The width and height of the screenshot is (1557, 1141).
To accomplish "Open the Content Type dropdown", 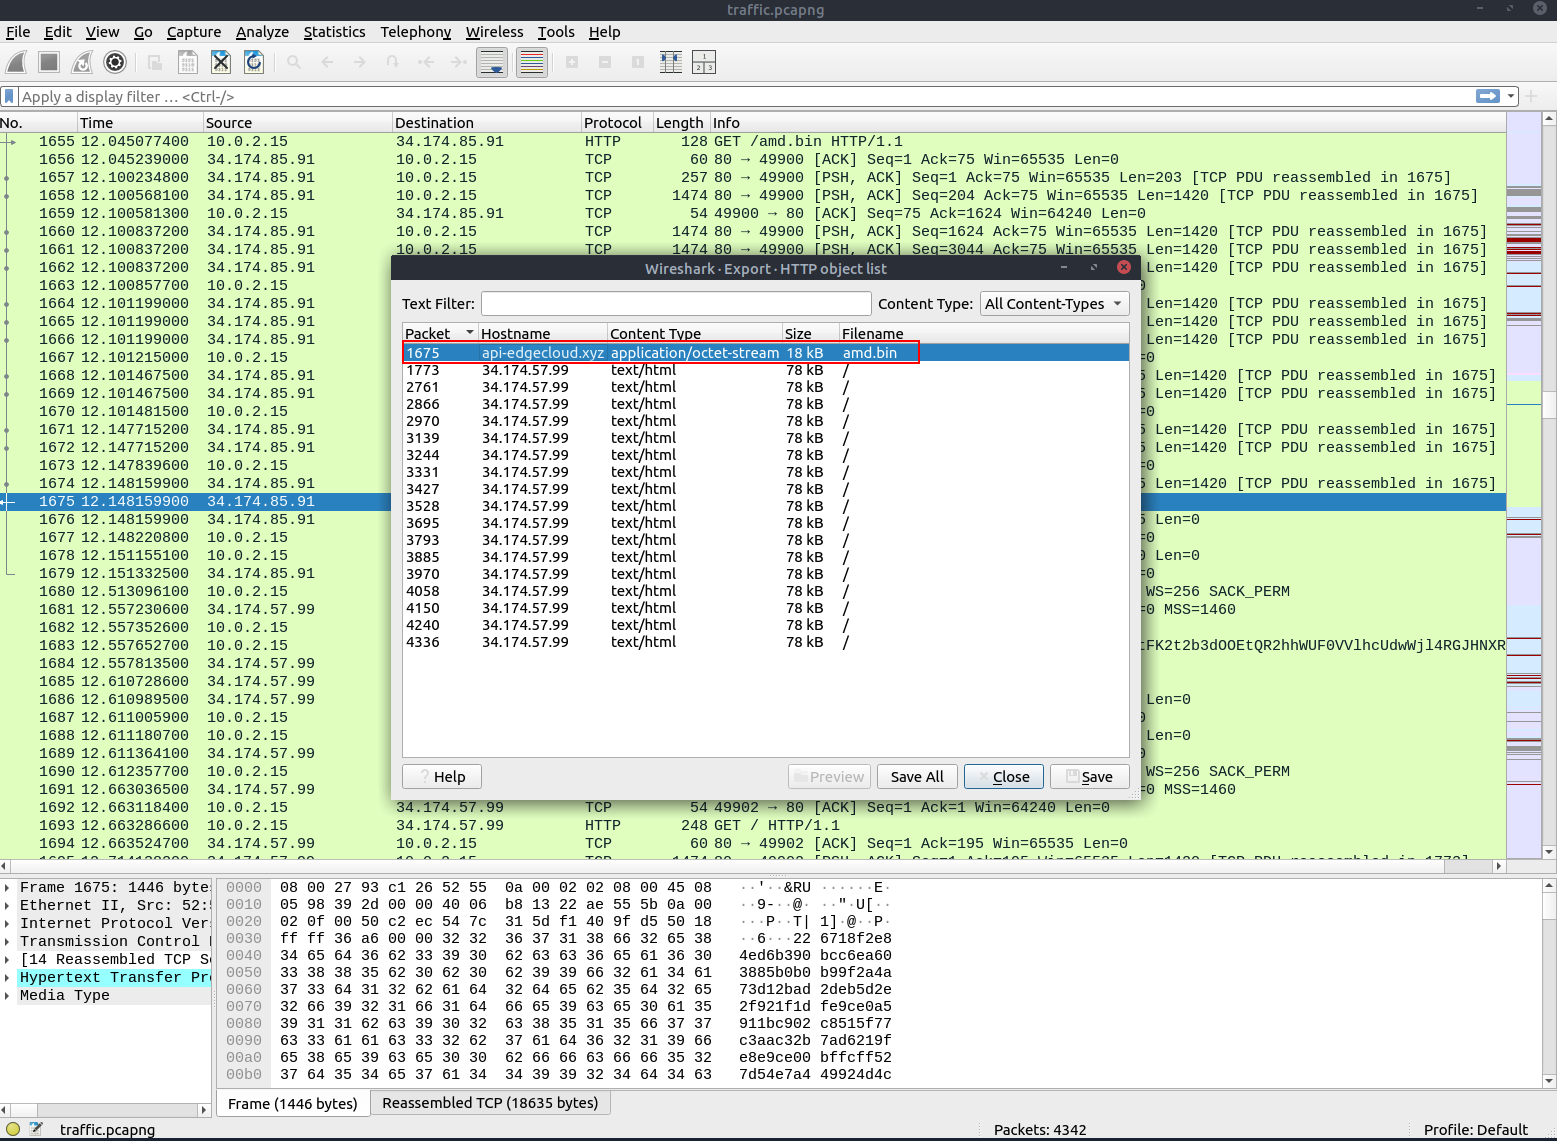I will pos(1054,304).
